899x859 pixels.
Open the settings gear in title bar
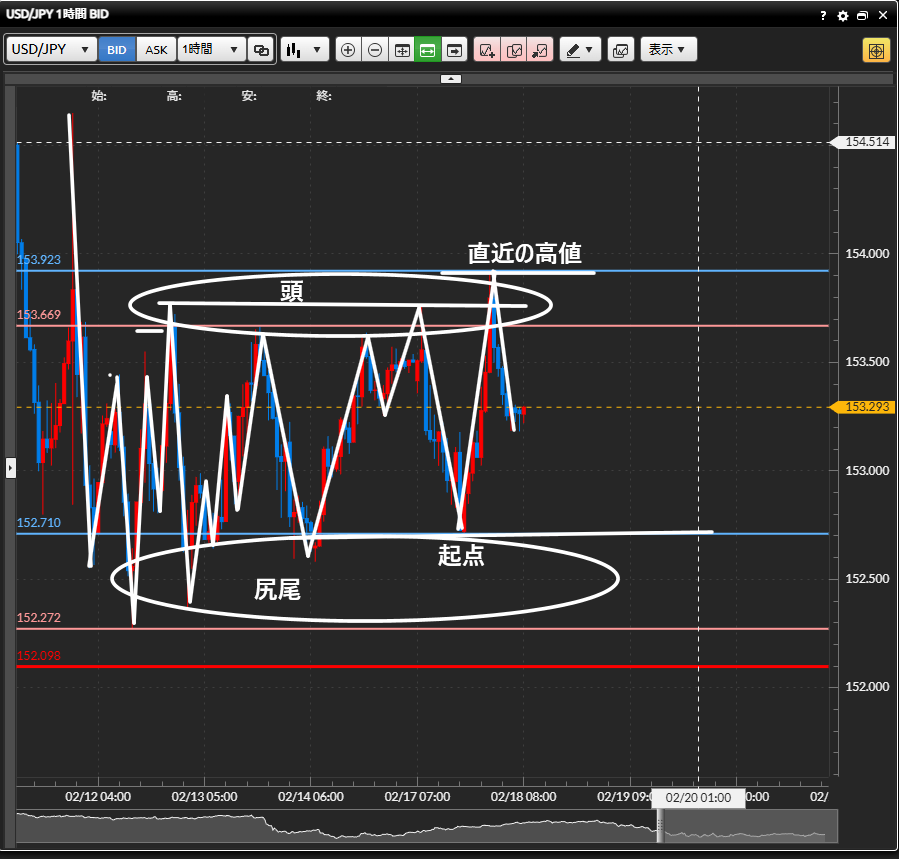842,16
